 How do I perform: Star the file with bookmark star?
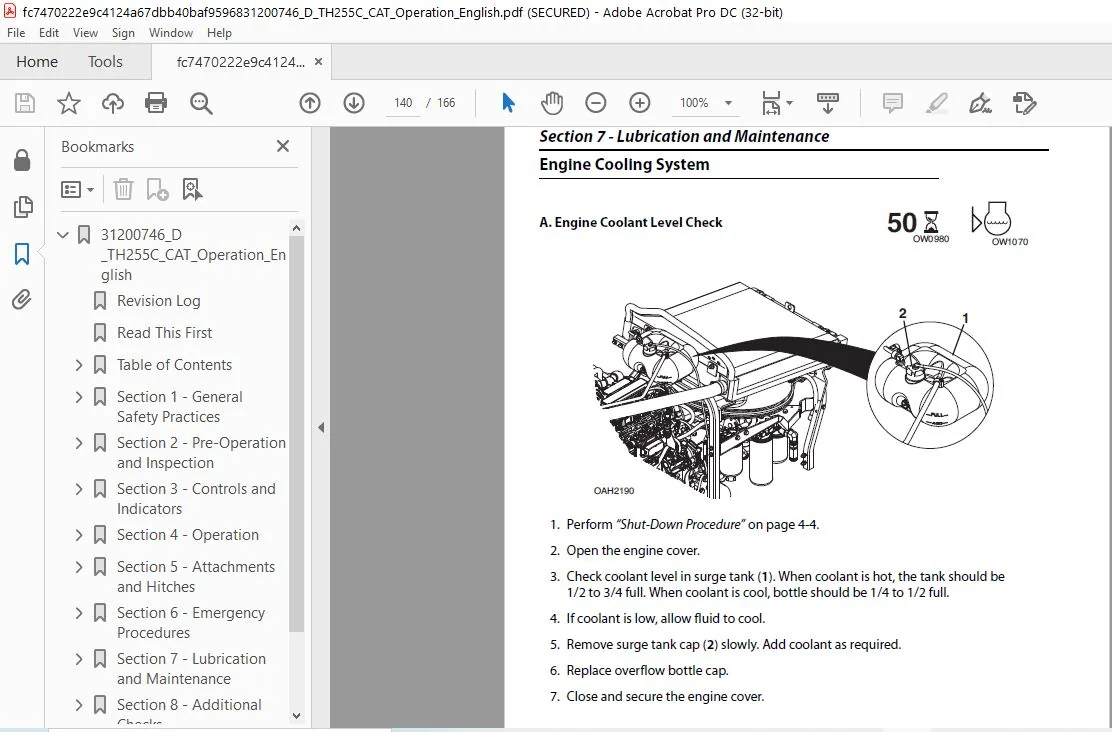click(x=69, y=103)
